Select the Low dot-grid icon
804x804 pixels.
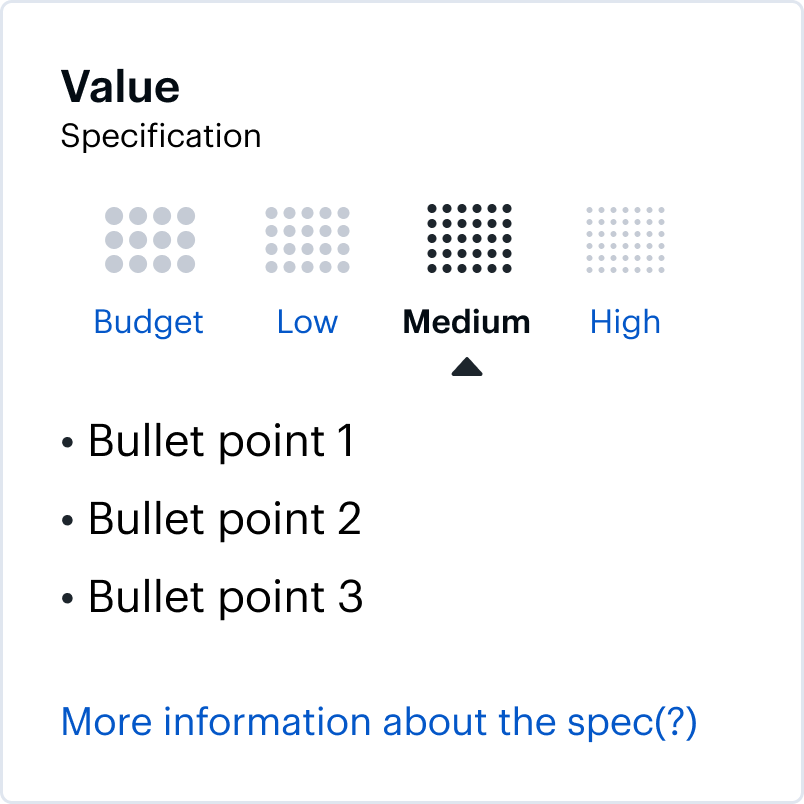(x=307, y=240)
